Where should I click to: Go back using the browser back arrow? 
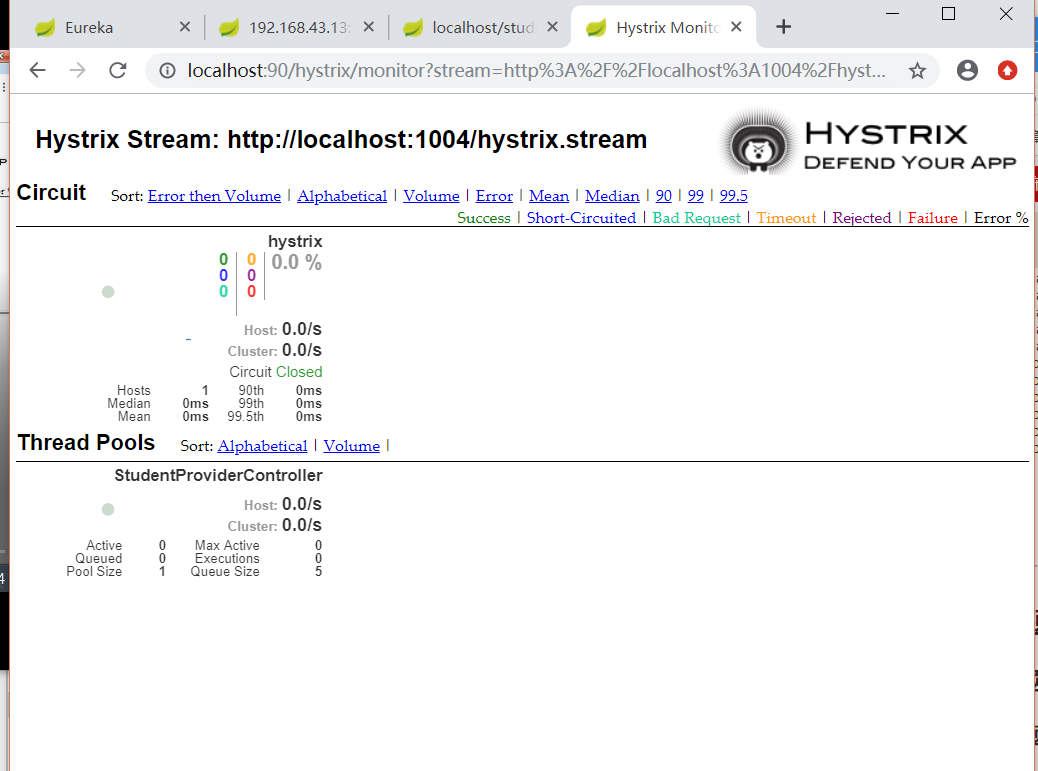[37, 70]
